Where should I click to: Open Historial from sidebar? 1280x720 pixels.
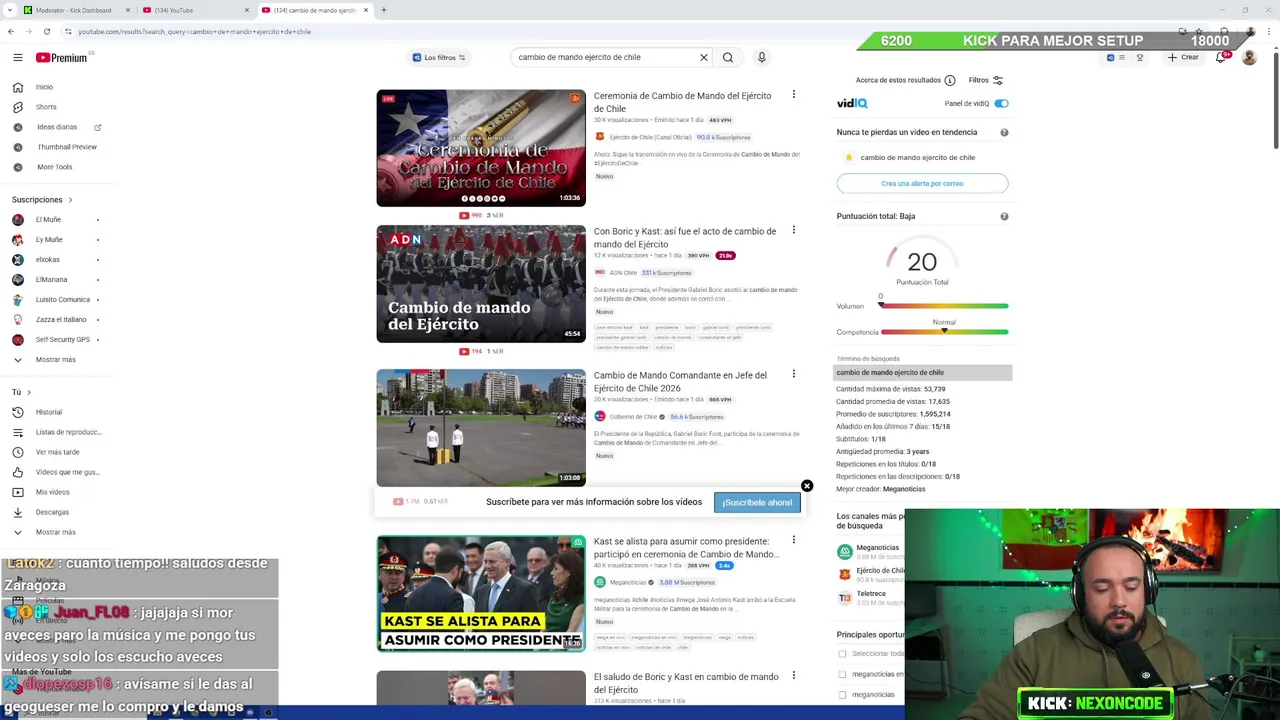click(49, 412)
